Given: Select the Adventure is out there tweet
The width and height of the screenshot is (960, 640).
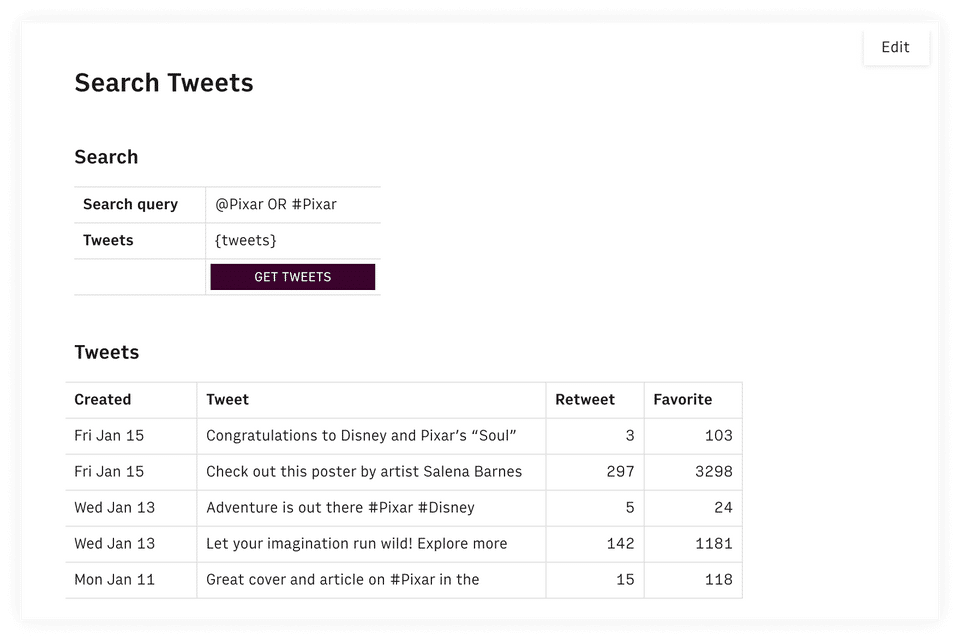Looking at the screenshot, I should (x=340, y=508).
